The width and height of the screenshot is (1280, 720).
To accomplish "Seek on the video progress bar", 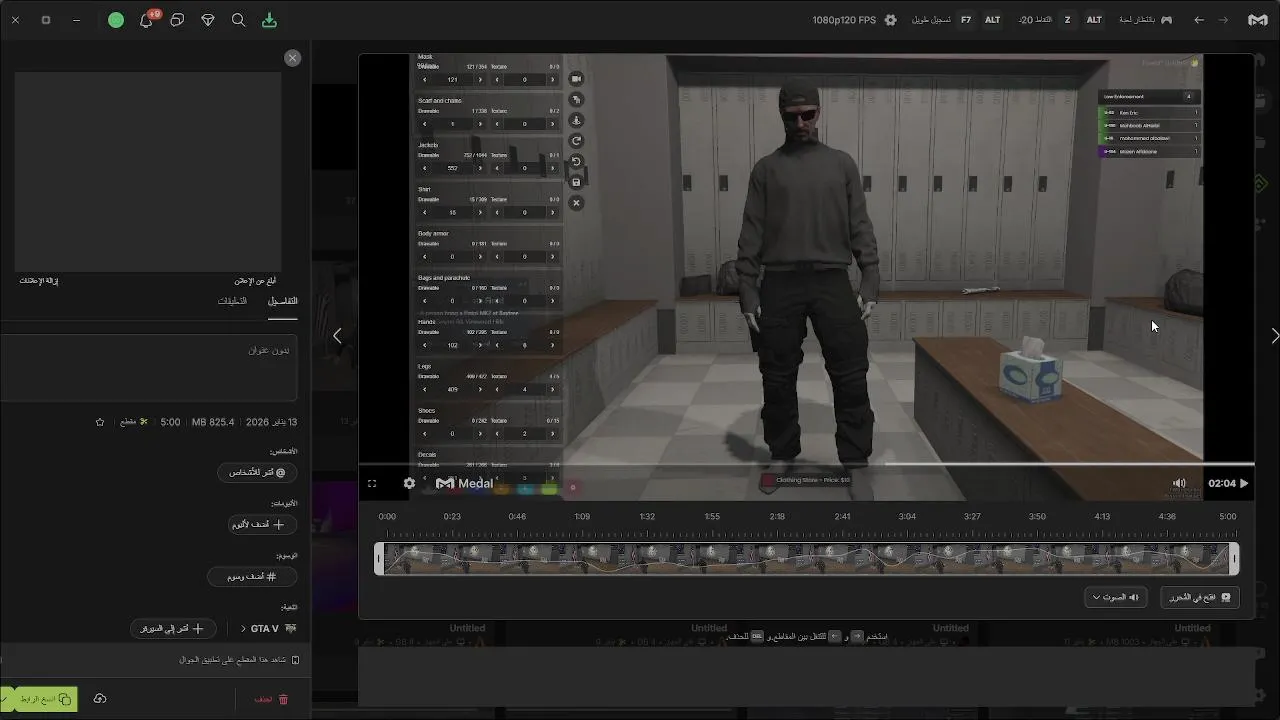I will (806, 464).
